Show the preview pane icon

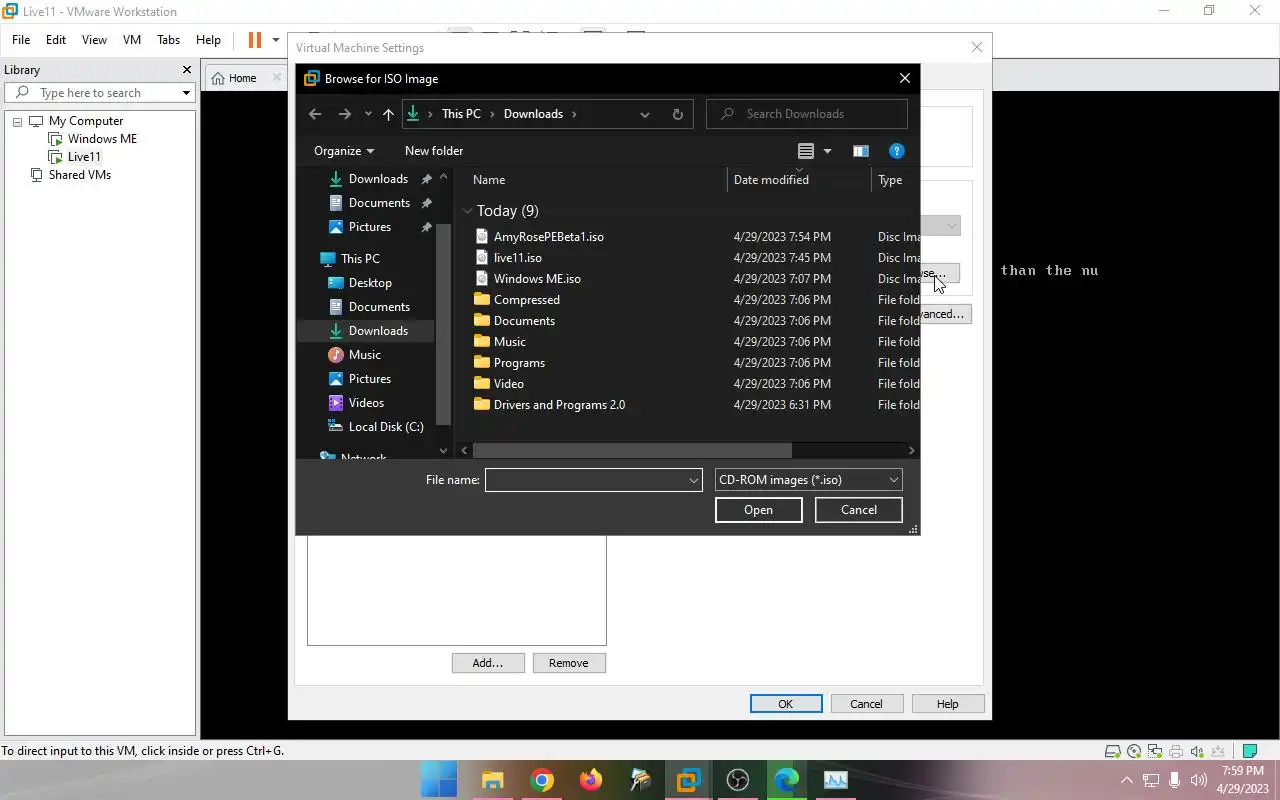click(x=860, y=151)
